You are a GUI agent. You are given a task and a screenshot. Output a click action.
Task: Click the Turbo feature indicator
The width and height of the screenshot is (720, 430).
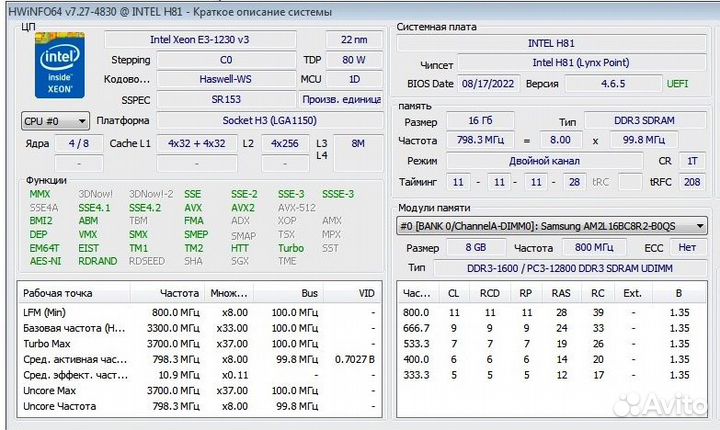point(290,248)
